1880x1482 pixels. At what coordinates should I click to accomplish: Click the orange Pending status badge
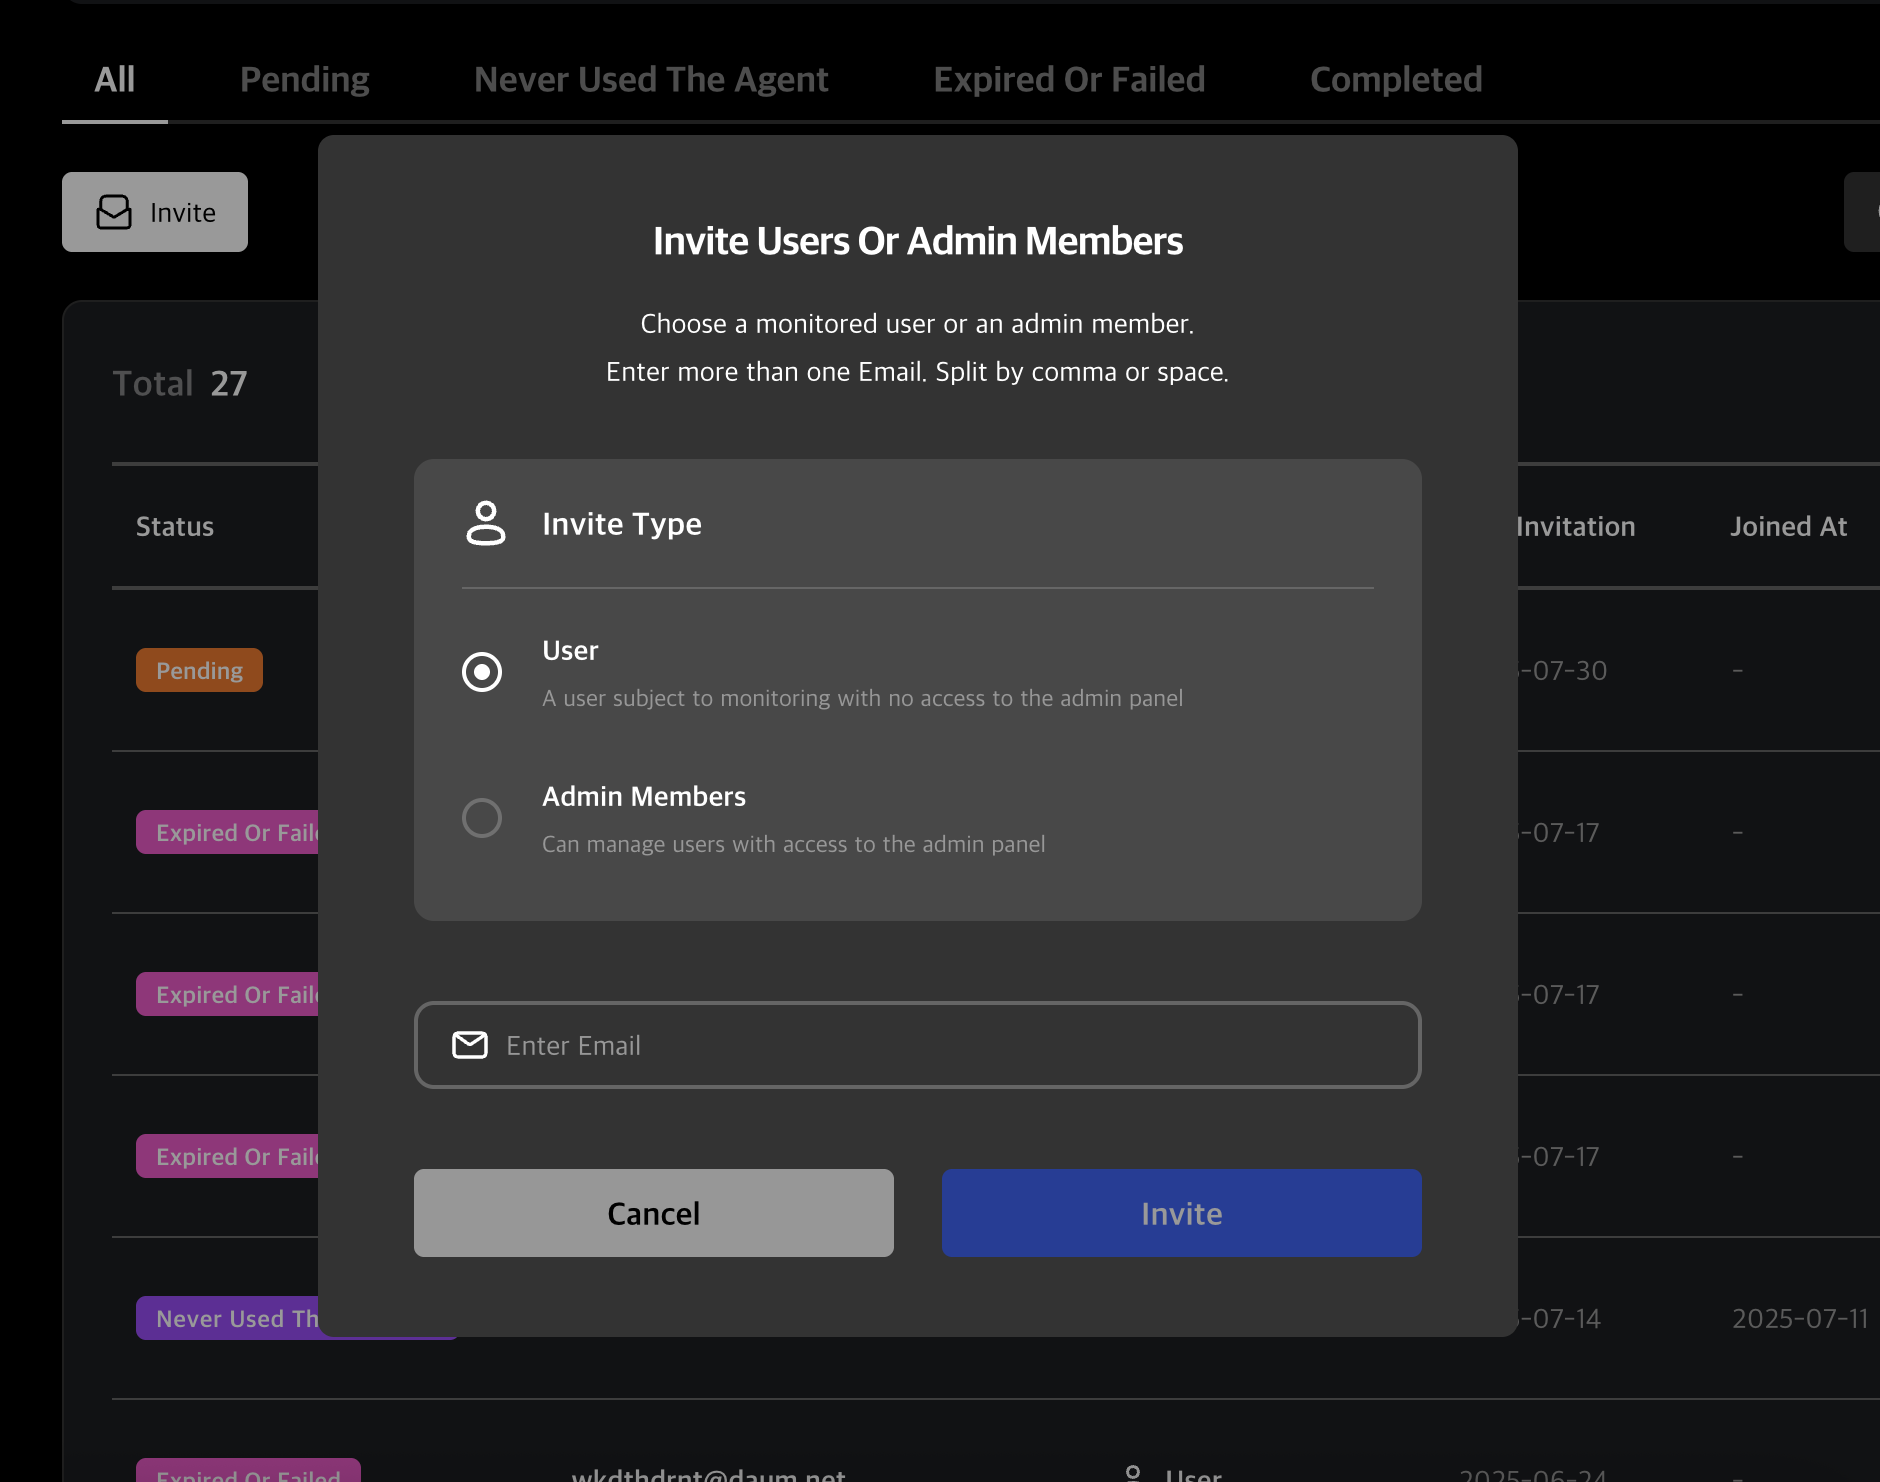click(199, 670)
